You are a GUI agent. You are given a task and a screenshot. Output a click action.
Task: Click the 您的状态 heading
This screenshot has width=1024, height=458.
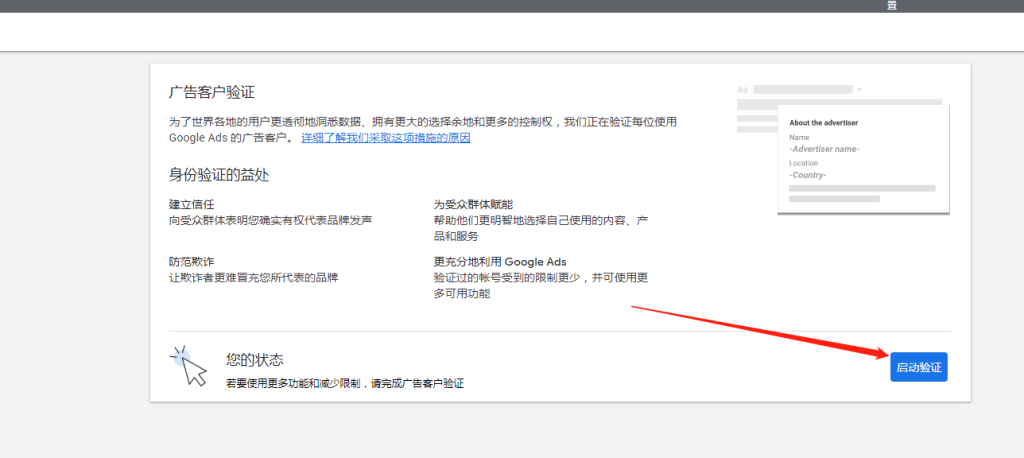coord(255,360)
